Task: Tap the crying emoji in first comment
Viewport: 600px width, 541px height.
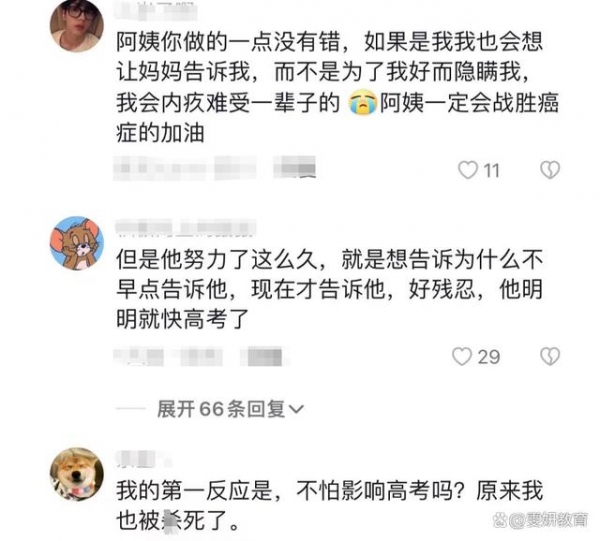Action: coord(362,103)
